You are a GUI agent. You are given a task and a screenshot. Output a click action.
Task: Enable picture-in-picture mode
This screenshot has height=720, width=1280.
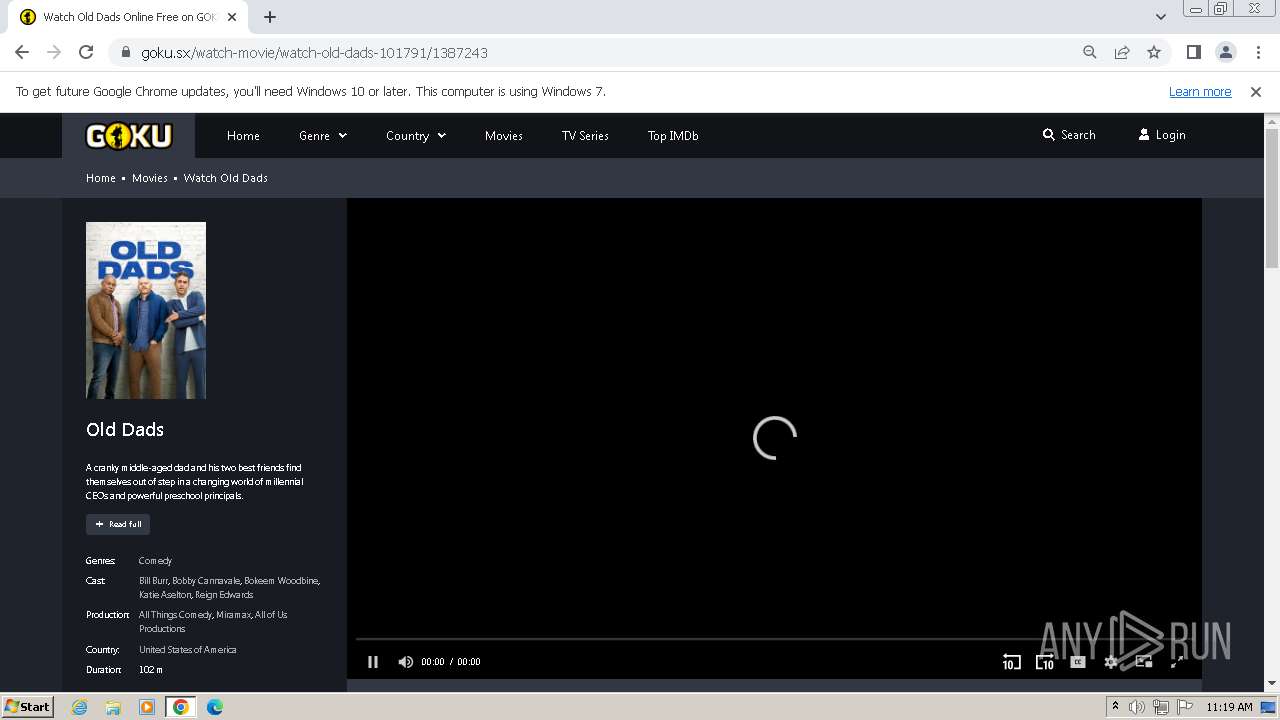1144,662
